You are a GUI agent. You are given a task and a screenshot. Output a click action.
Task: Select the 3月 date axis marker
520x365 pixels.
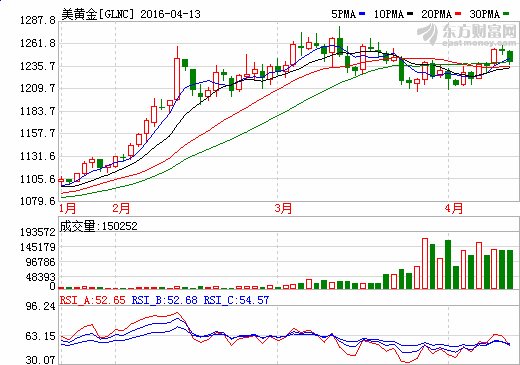(x=283, y=209)
